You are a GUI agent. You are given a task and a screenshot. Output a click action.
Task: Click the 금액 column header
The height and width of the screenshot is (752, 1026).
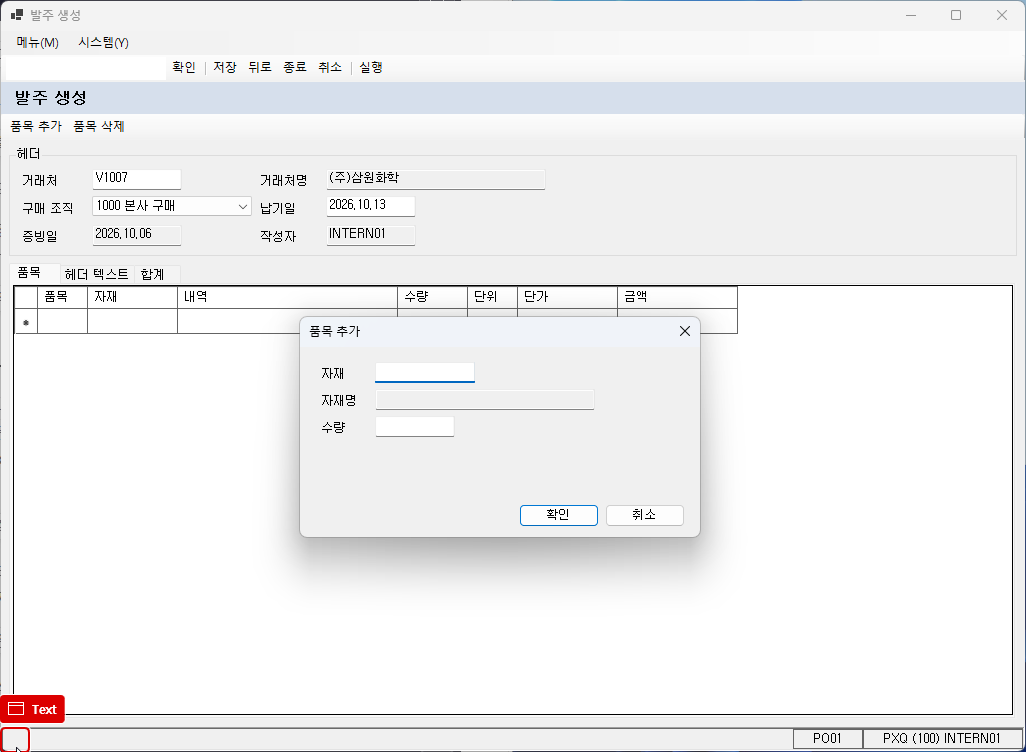677,297
